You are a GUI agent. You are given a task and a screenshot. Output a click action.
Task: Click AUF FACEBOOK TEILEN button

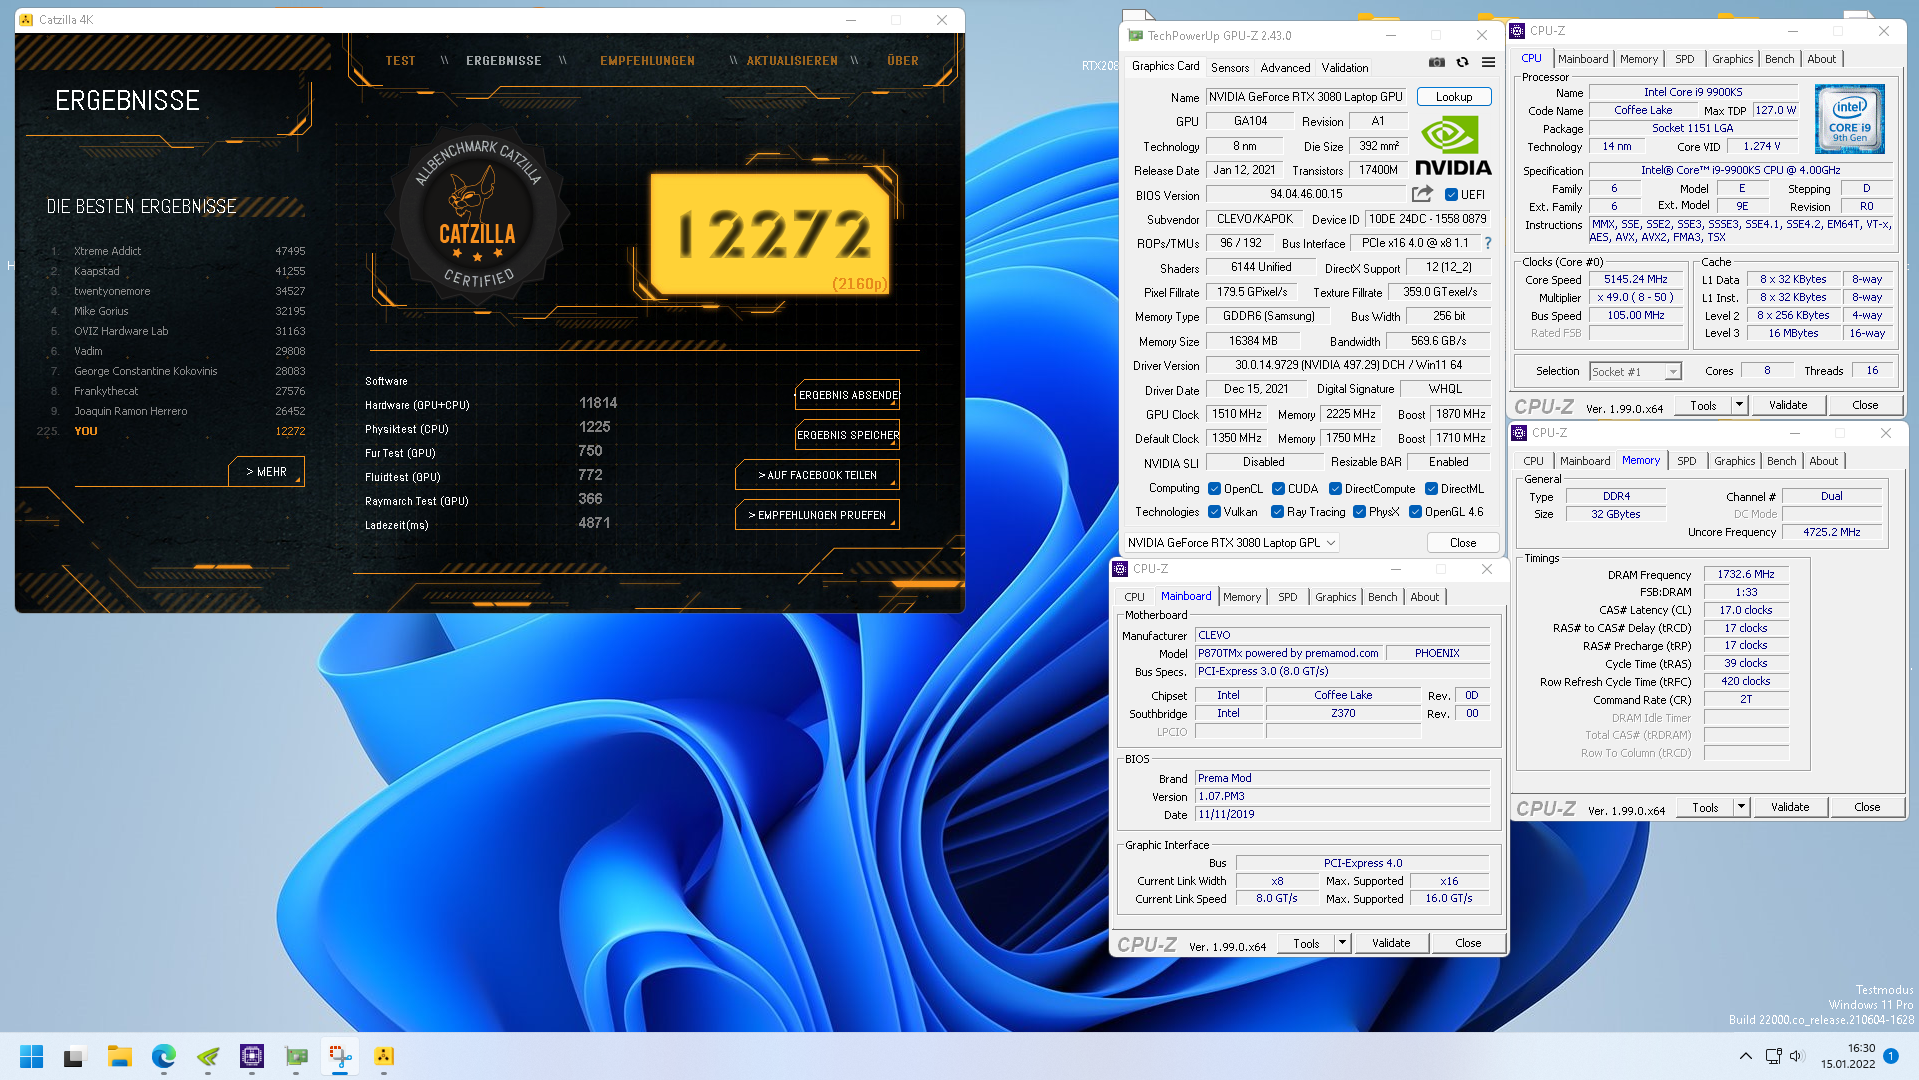click(817, 475)
